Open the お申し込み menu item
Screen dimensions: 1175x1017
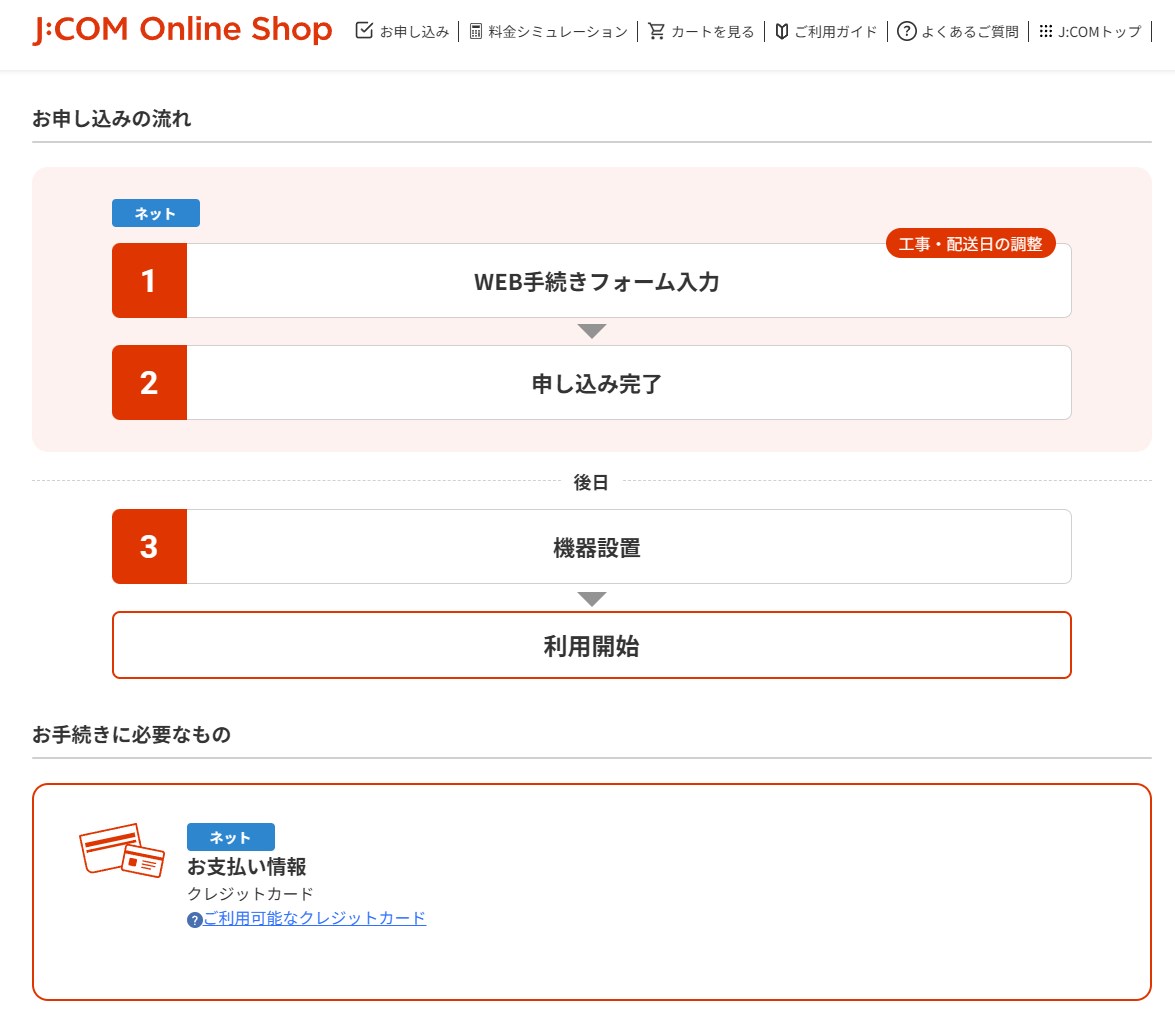[414, 32]
